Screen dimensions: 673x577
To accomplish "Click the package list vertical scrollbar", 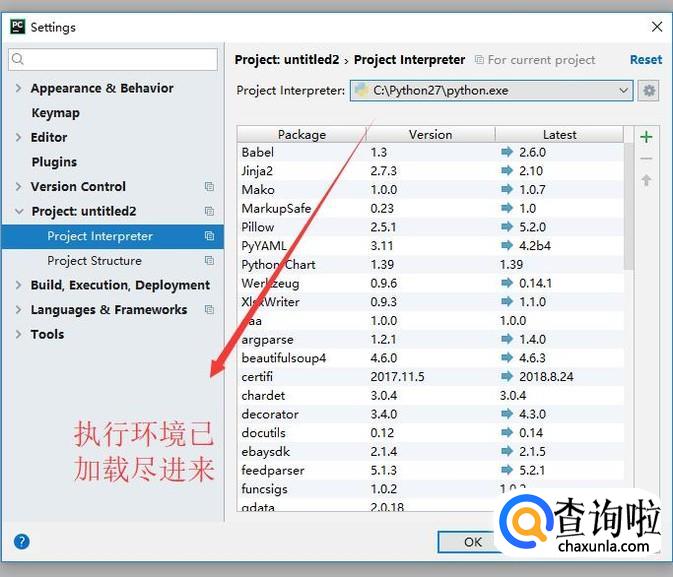I will tap(629, 206).
